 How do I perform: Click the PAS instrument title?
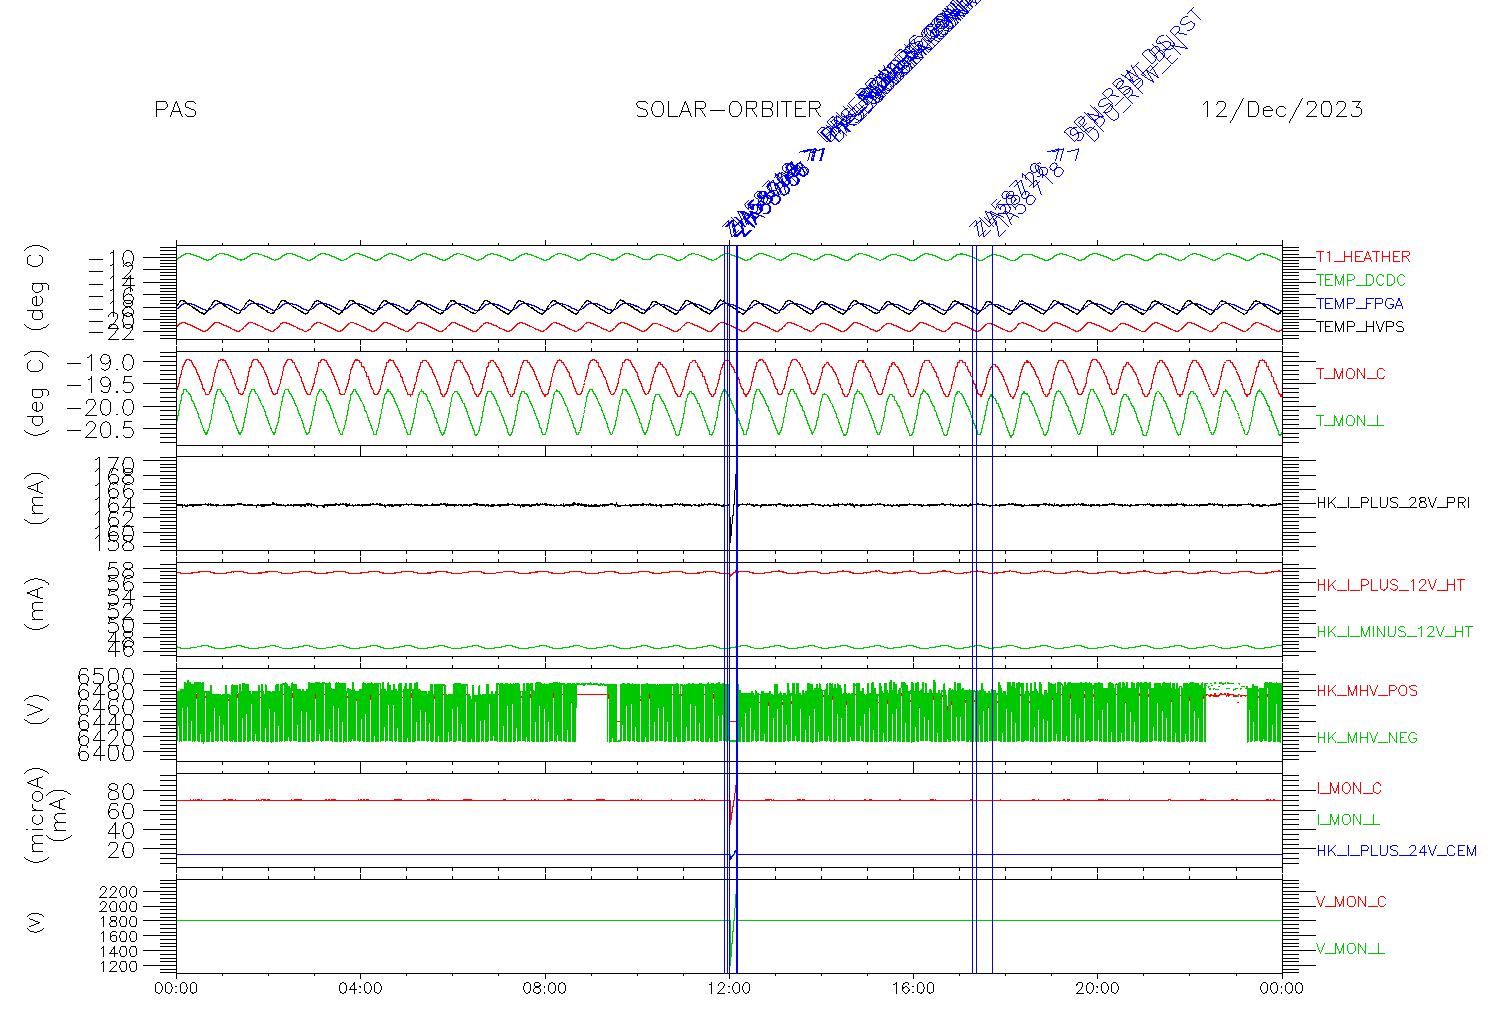click(176, 110)
